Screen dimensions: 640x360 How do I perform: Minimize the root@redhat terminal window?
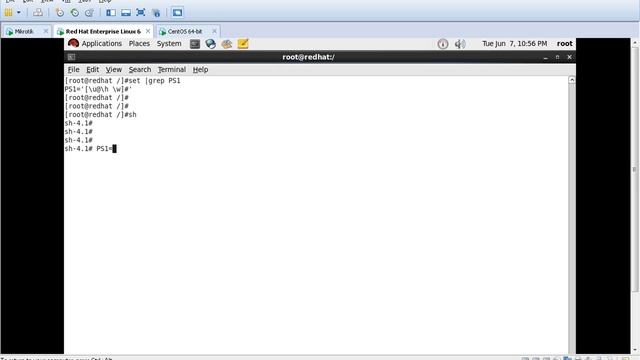pos(546,57)
